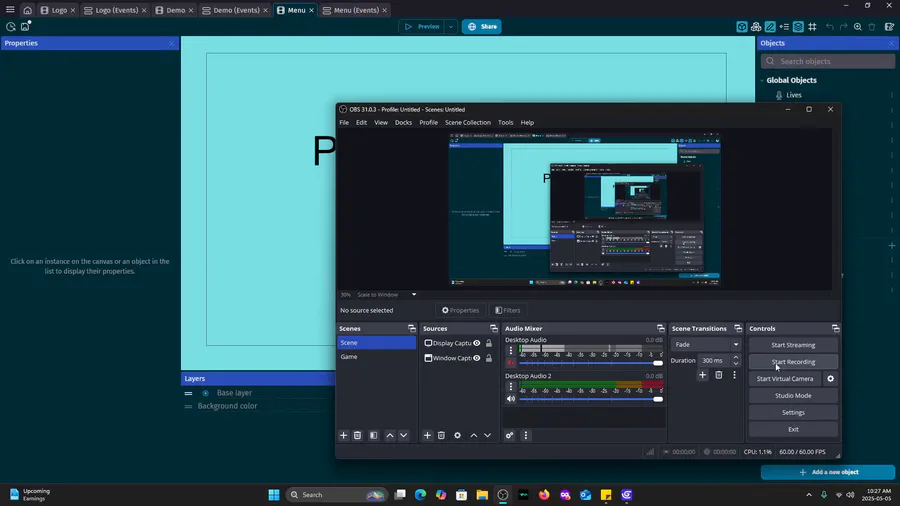The image size is (900, 506).
Task: Add a configurable scene transition
Action: tap(703, 375)
